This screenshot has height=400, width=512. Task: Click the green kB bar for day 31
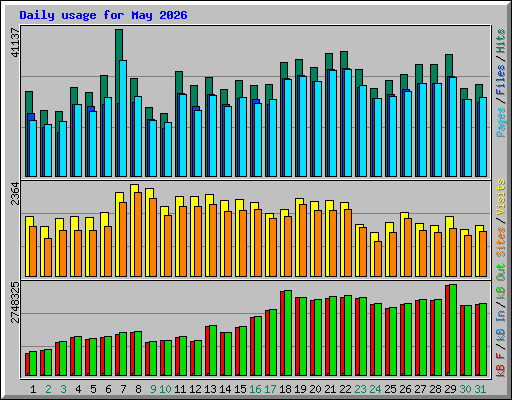(483, 340)
